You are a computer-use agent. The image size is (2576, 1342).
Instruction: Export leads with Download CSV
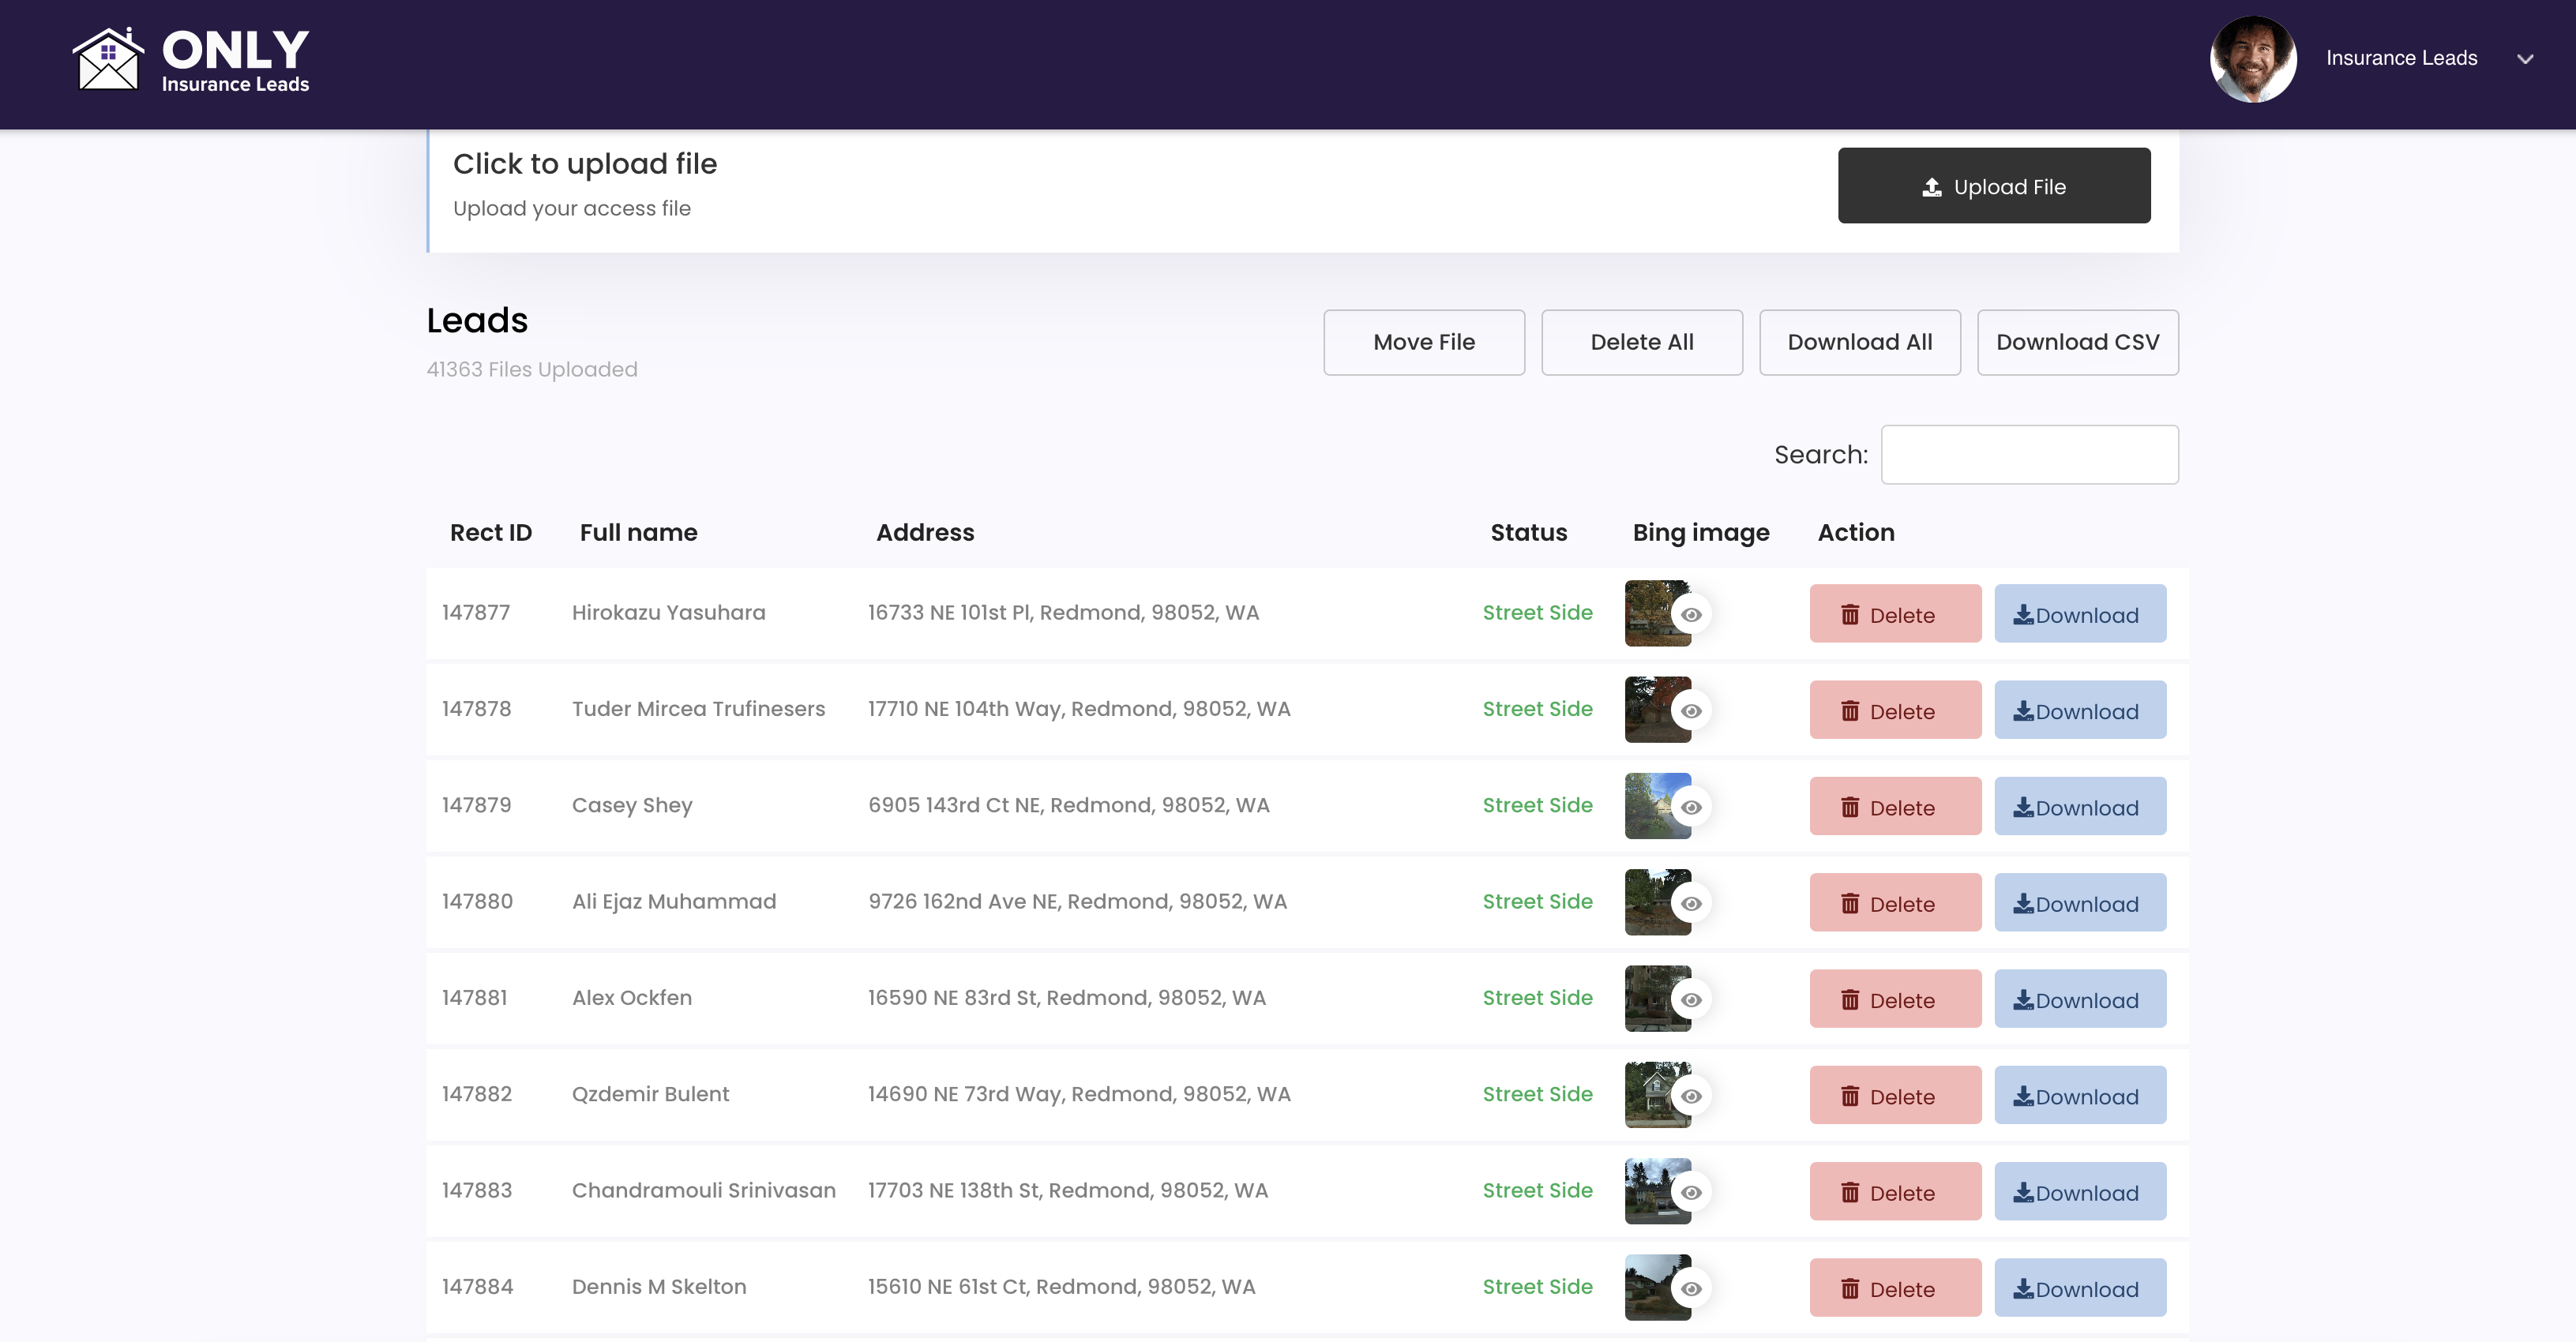click(x=2078, y=342)
